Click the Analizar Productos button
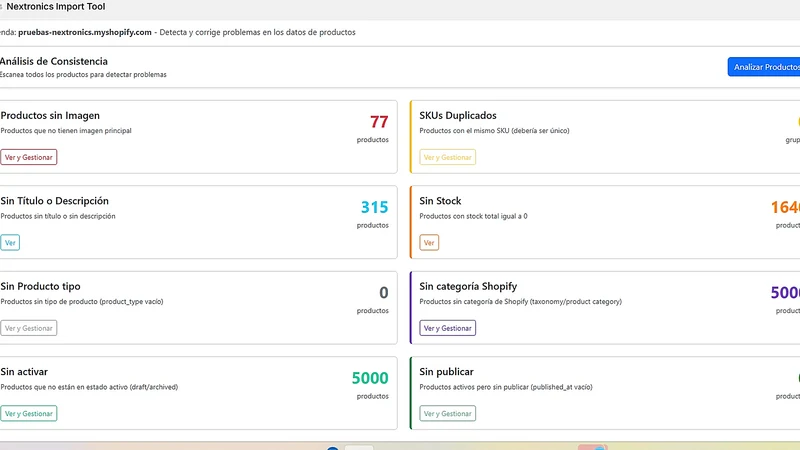The height and width of the screenshot is (450, 800). (x=764, y=67)
